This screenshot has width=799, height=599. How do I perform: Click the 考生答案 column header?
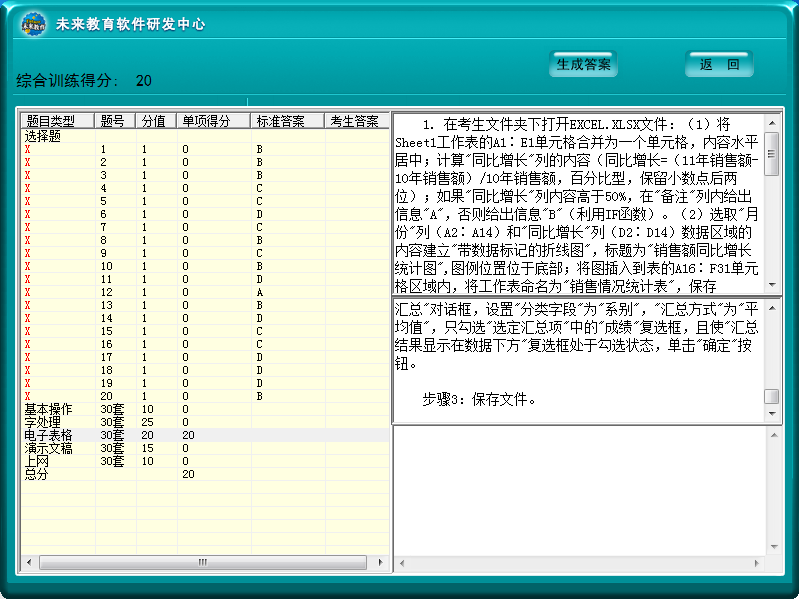(357, 121)
